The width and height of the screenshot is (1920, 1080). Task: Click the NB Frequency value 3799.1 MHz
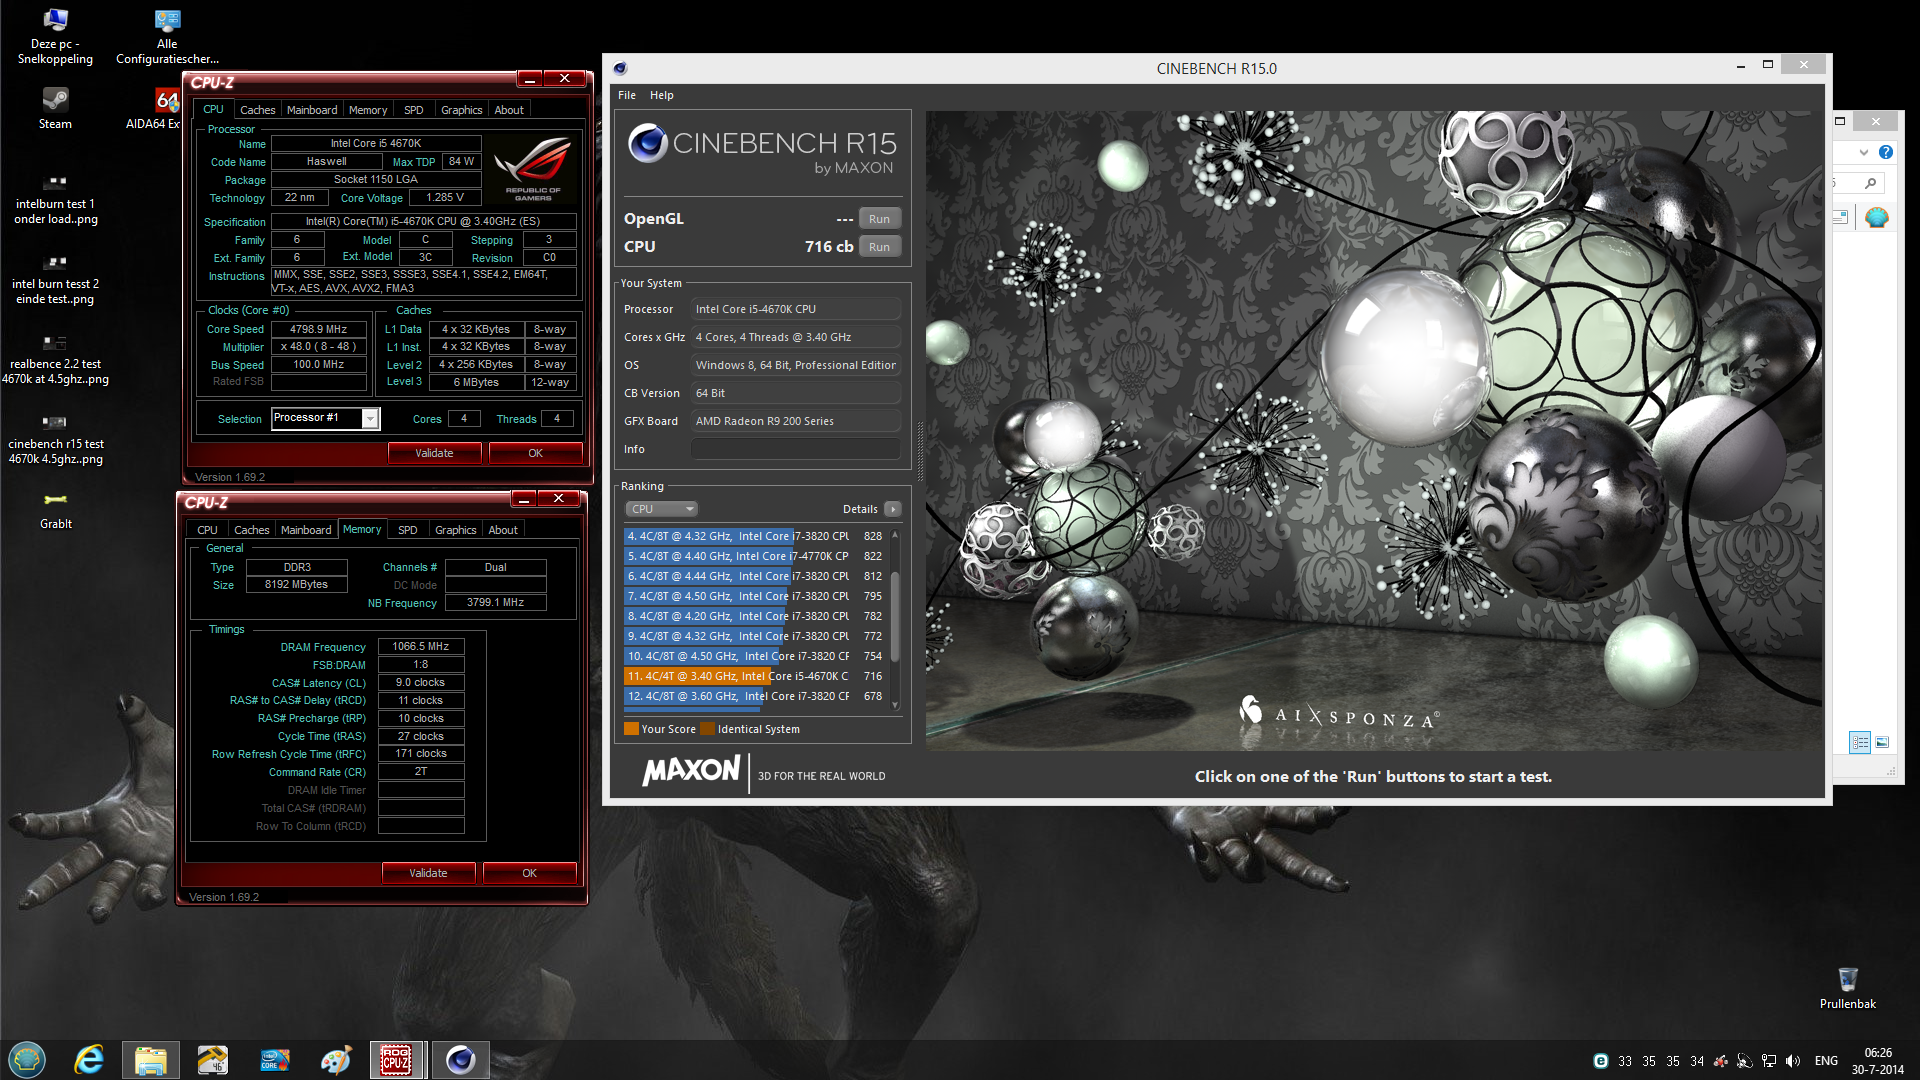coord(495,603)
